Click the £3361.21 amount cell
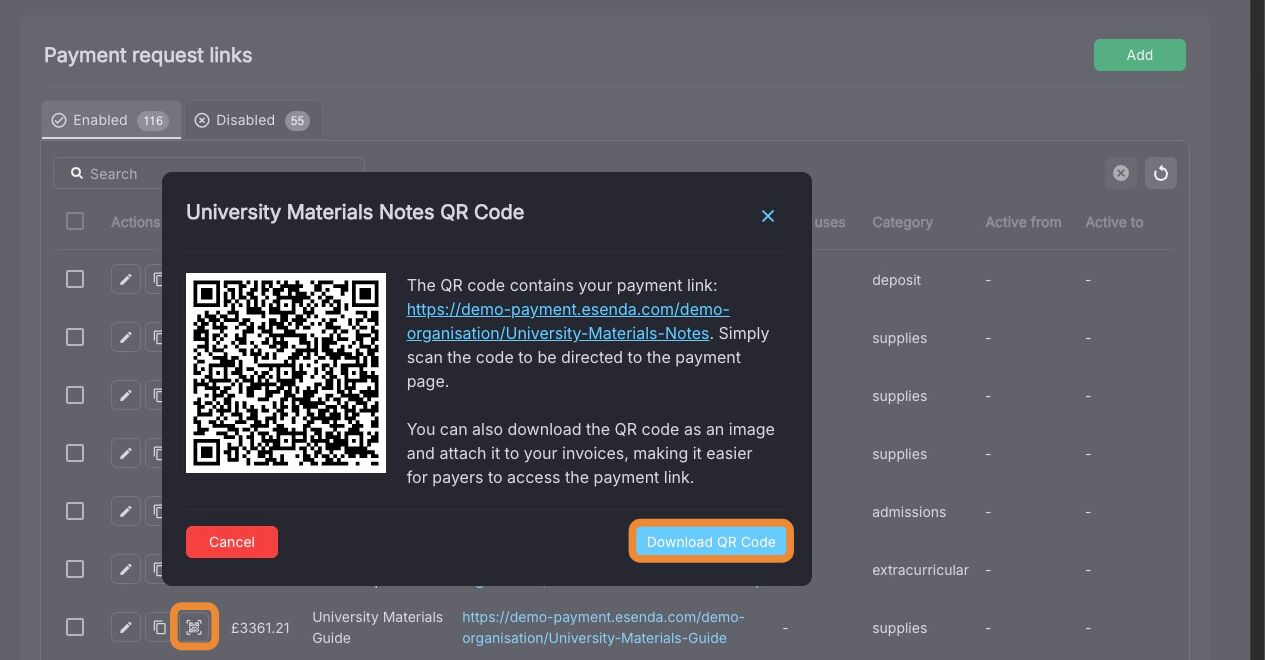1265x660 pixels. [260, 628]
